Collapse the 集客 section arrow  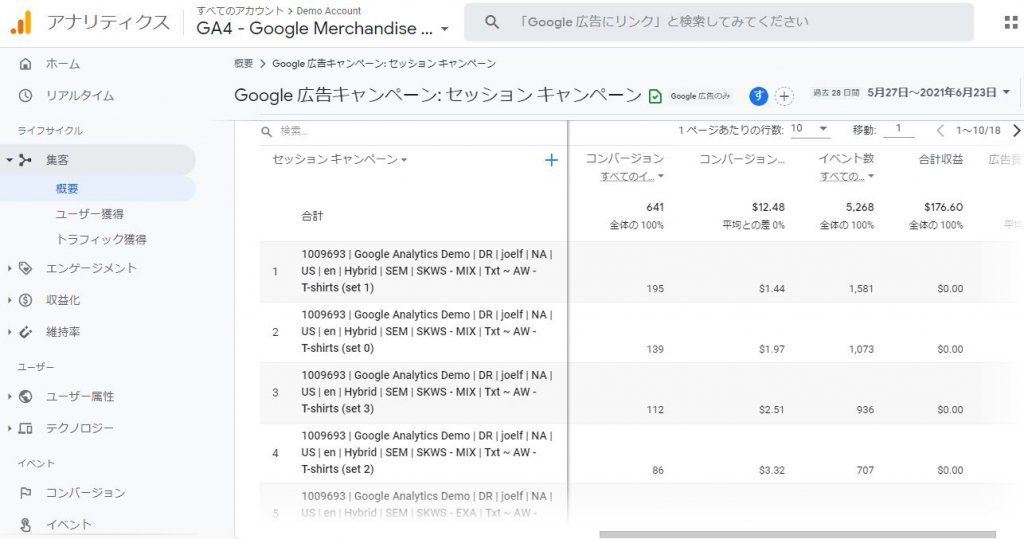click(x=9, y=160)
